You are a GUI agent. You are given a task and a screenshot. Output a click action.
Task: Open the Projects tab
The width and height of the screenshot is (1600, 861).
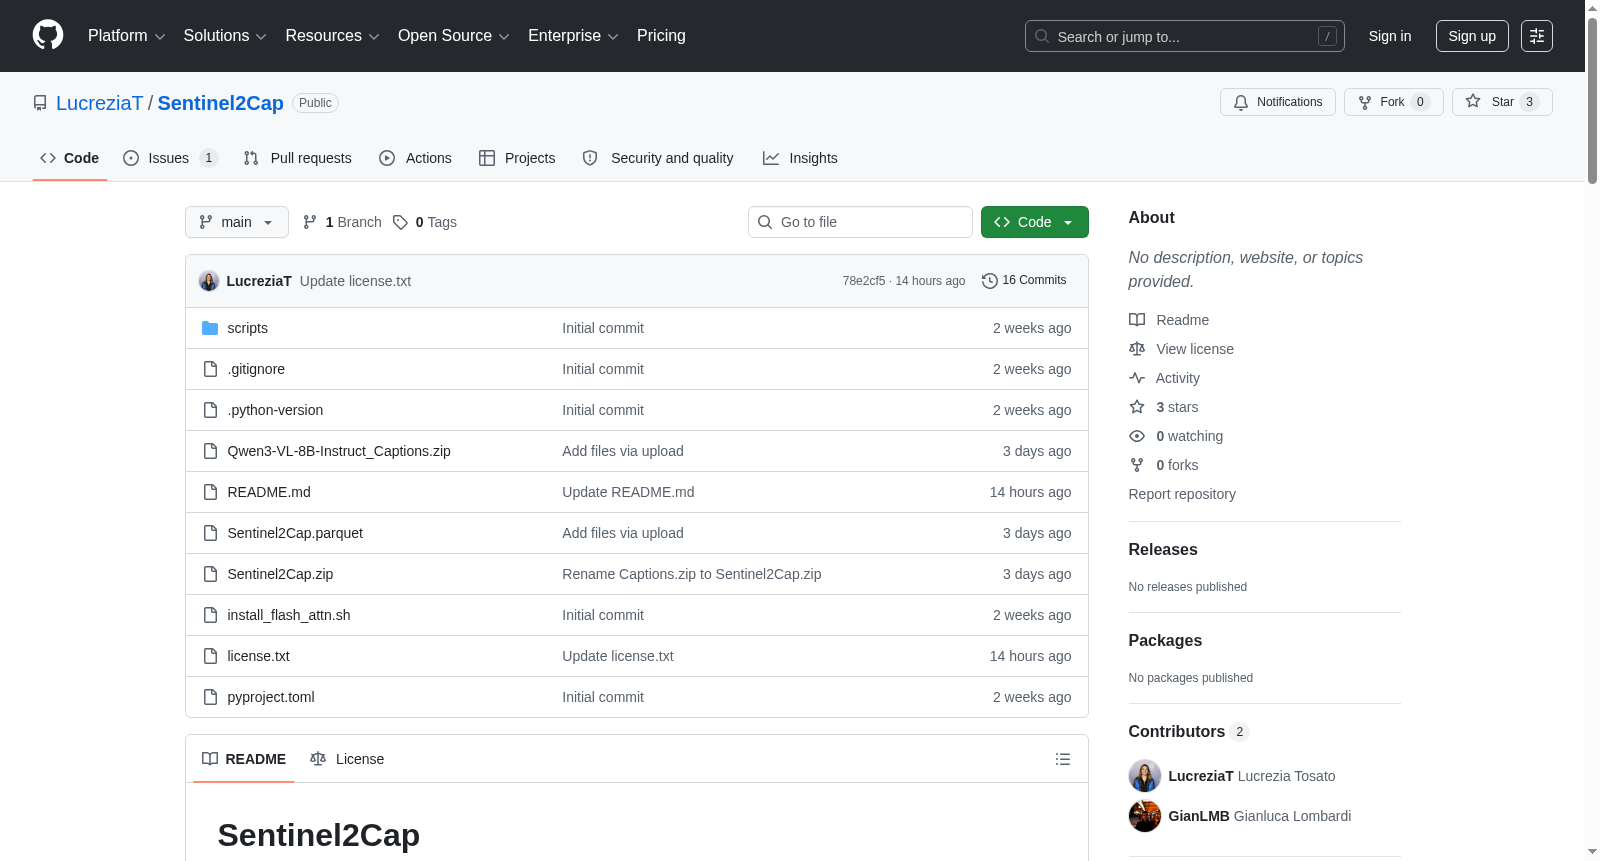click(517, 158)
